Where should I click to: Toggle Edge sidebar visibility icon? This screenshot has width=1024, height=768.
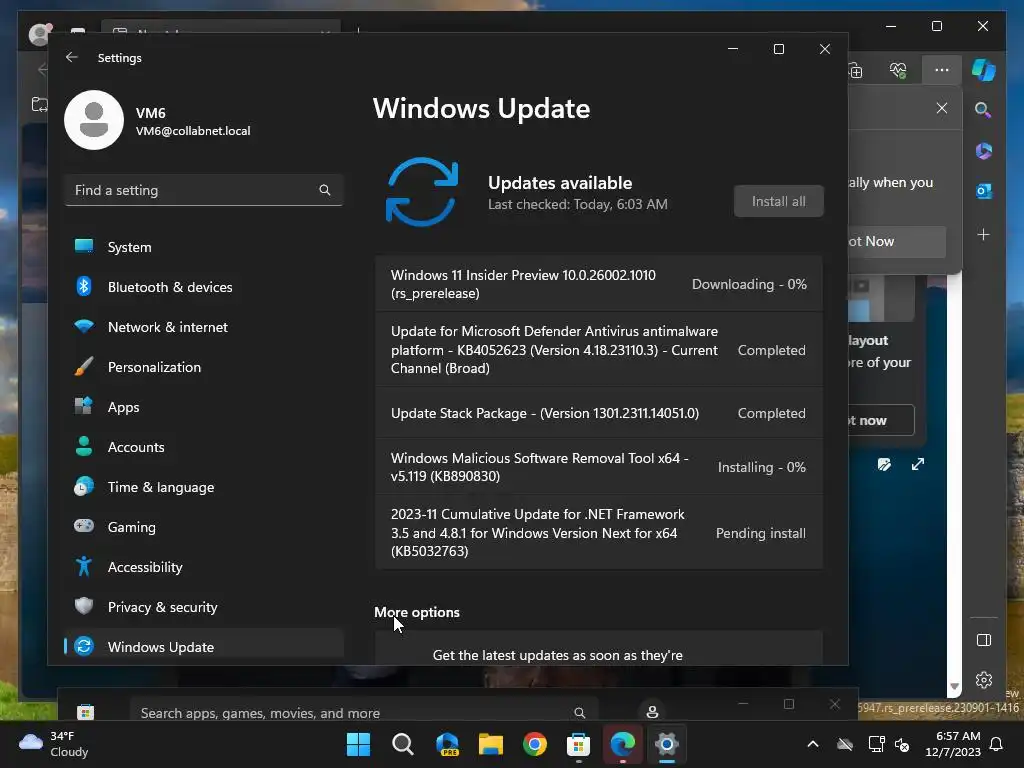coord(984,640)
